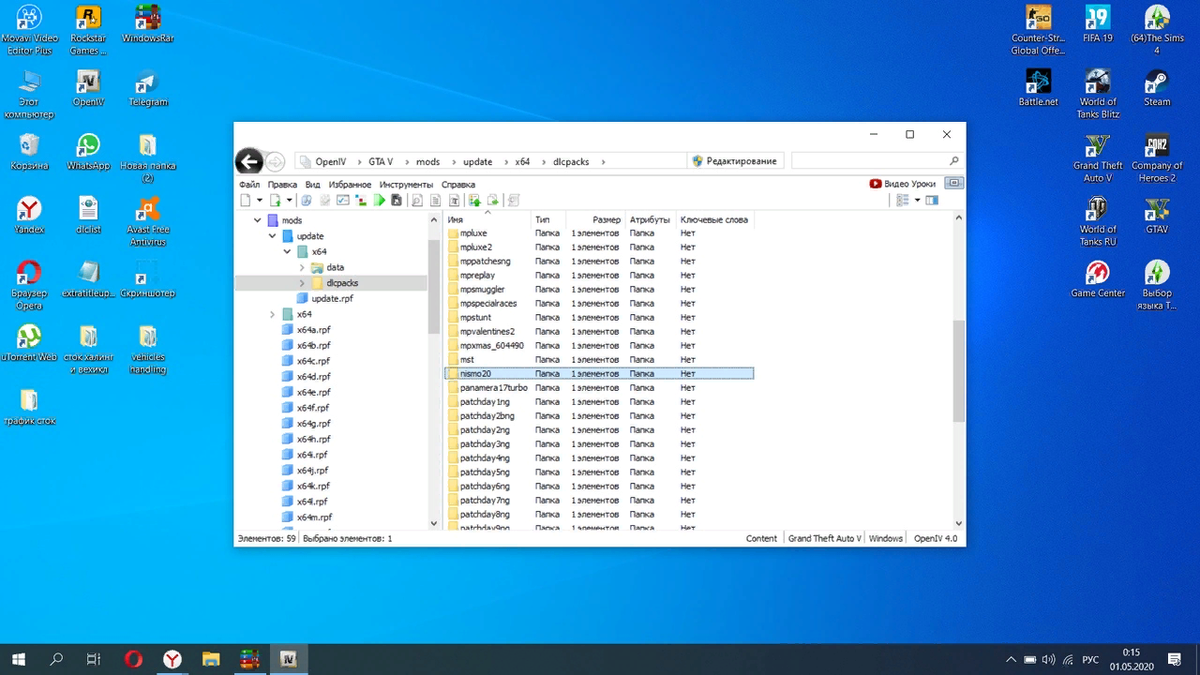
Task: Sort the file list by the Имя column
Action: coord(487,219)
